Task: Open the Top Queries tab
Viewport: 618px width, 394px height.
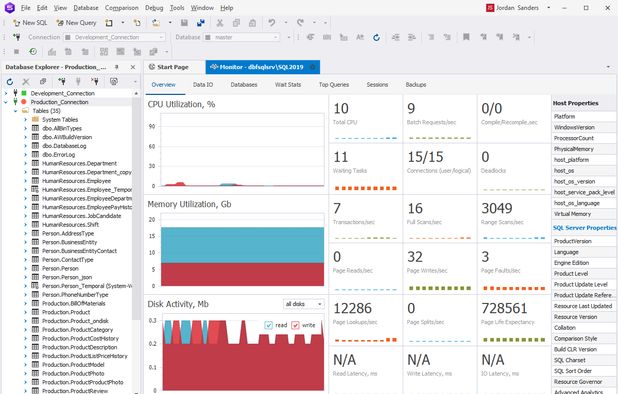Action: point(334,85)
